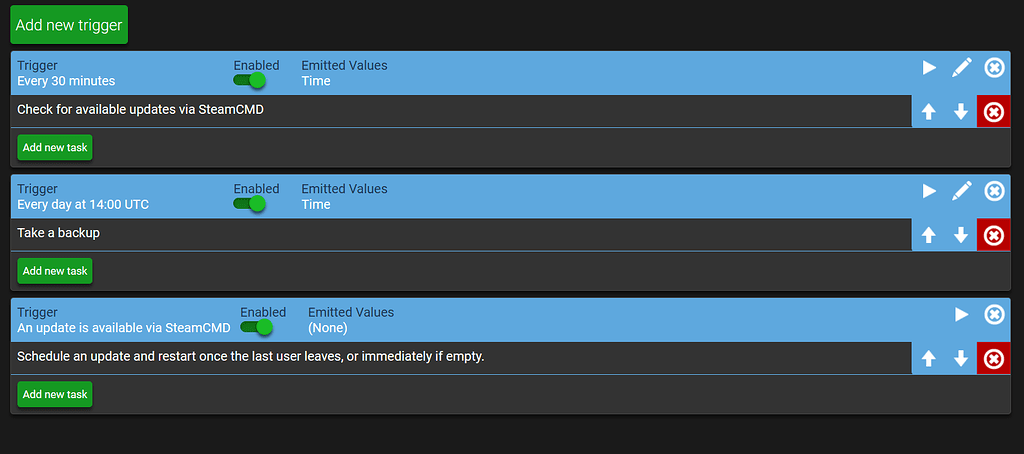Move the SteamCMD update check task up

tap(928, 112)
